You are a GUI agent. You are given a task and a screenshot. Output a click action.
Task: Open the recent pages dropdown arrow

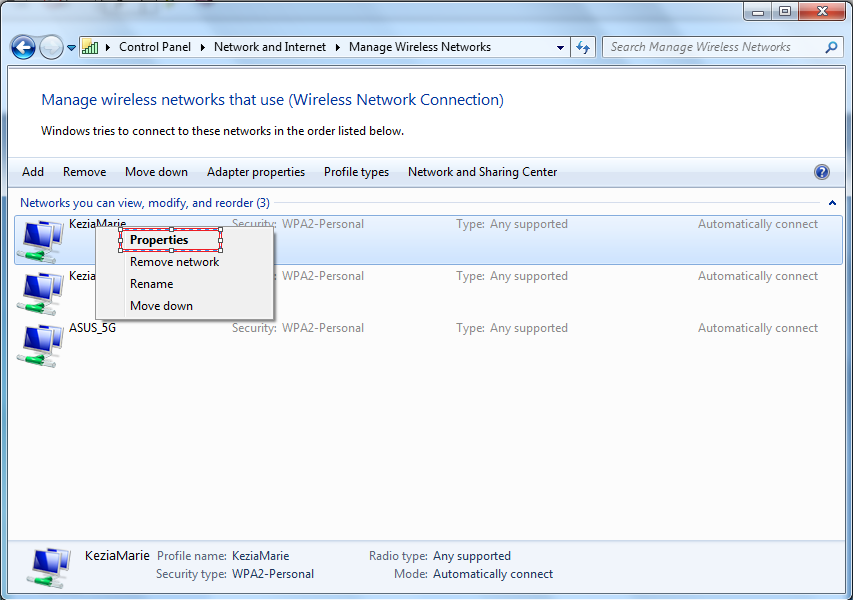pos(71,48)
